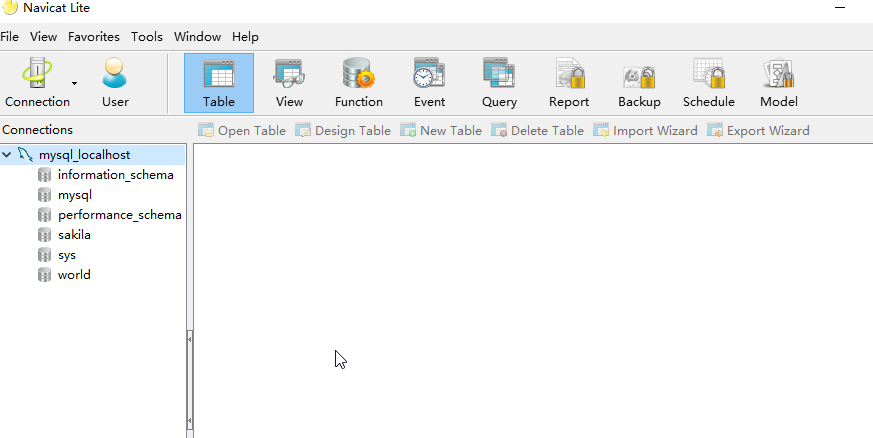
Task: Select the mysql database
Action: coord(75,195)
